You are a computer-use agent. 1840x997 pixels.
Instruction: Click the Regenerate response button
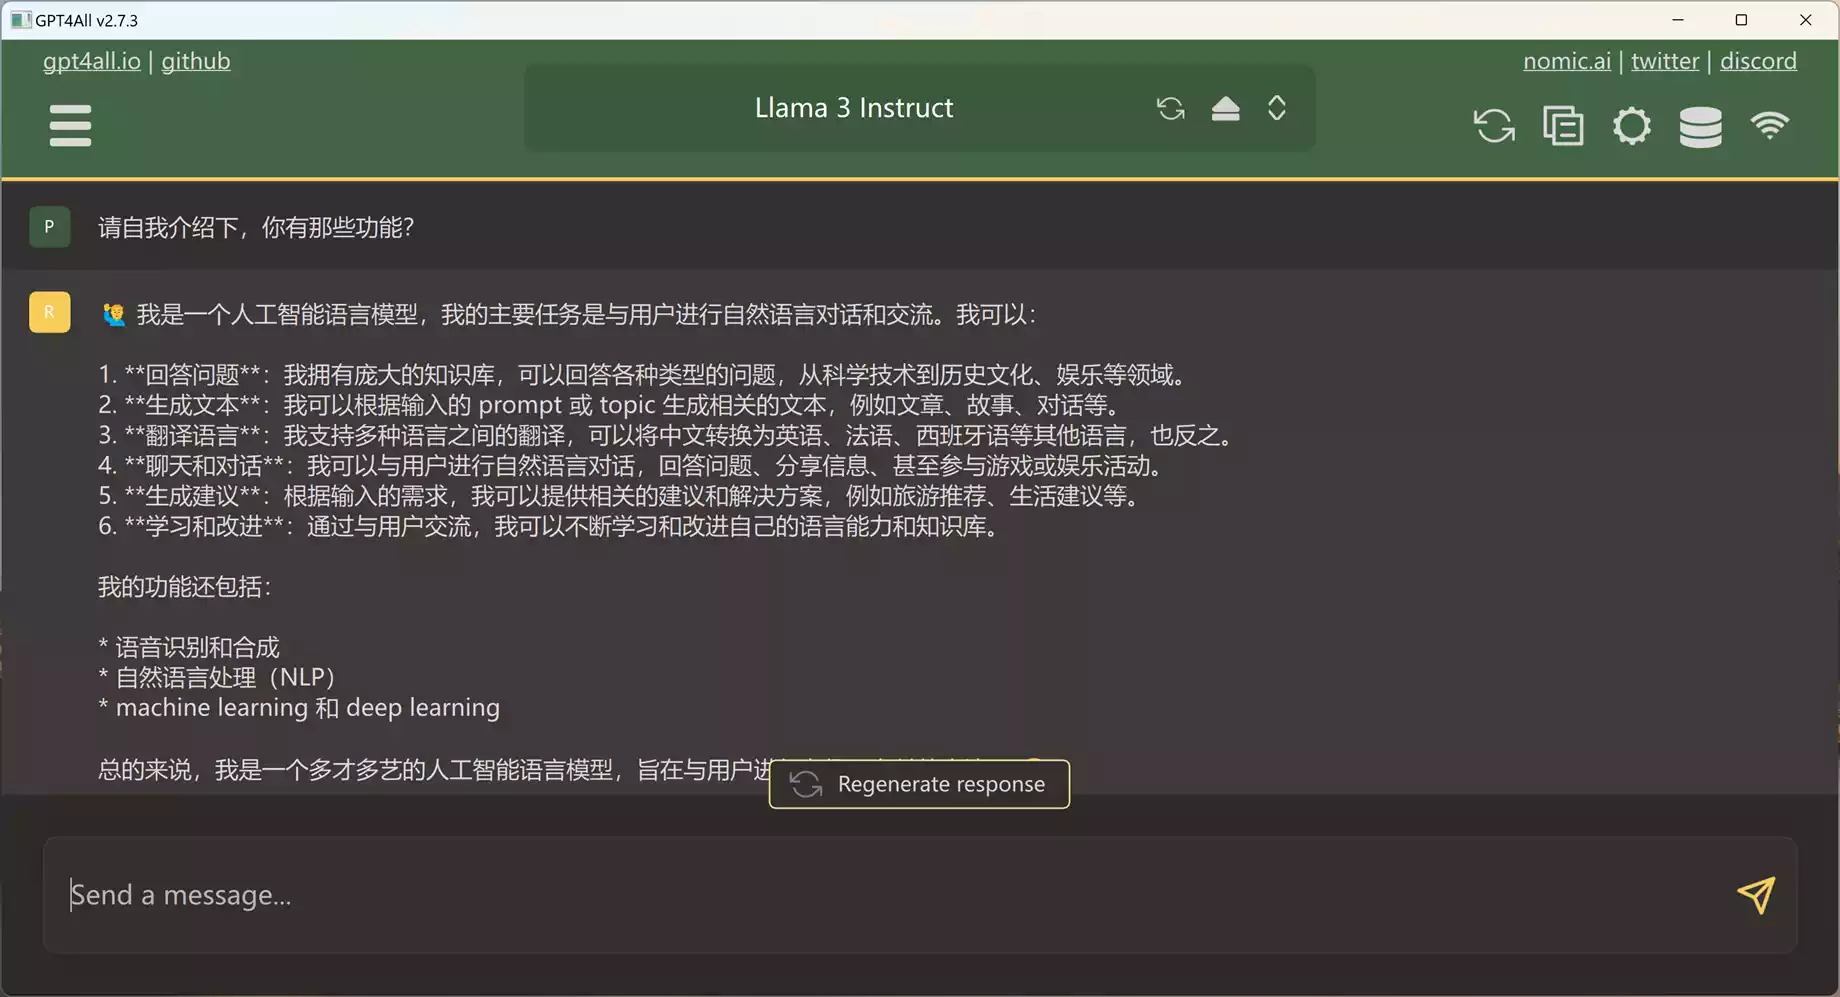(919, 784)
